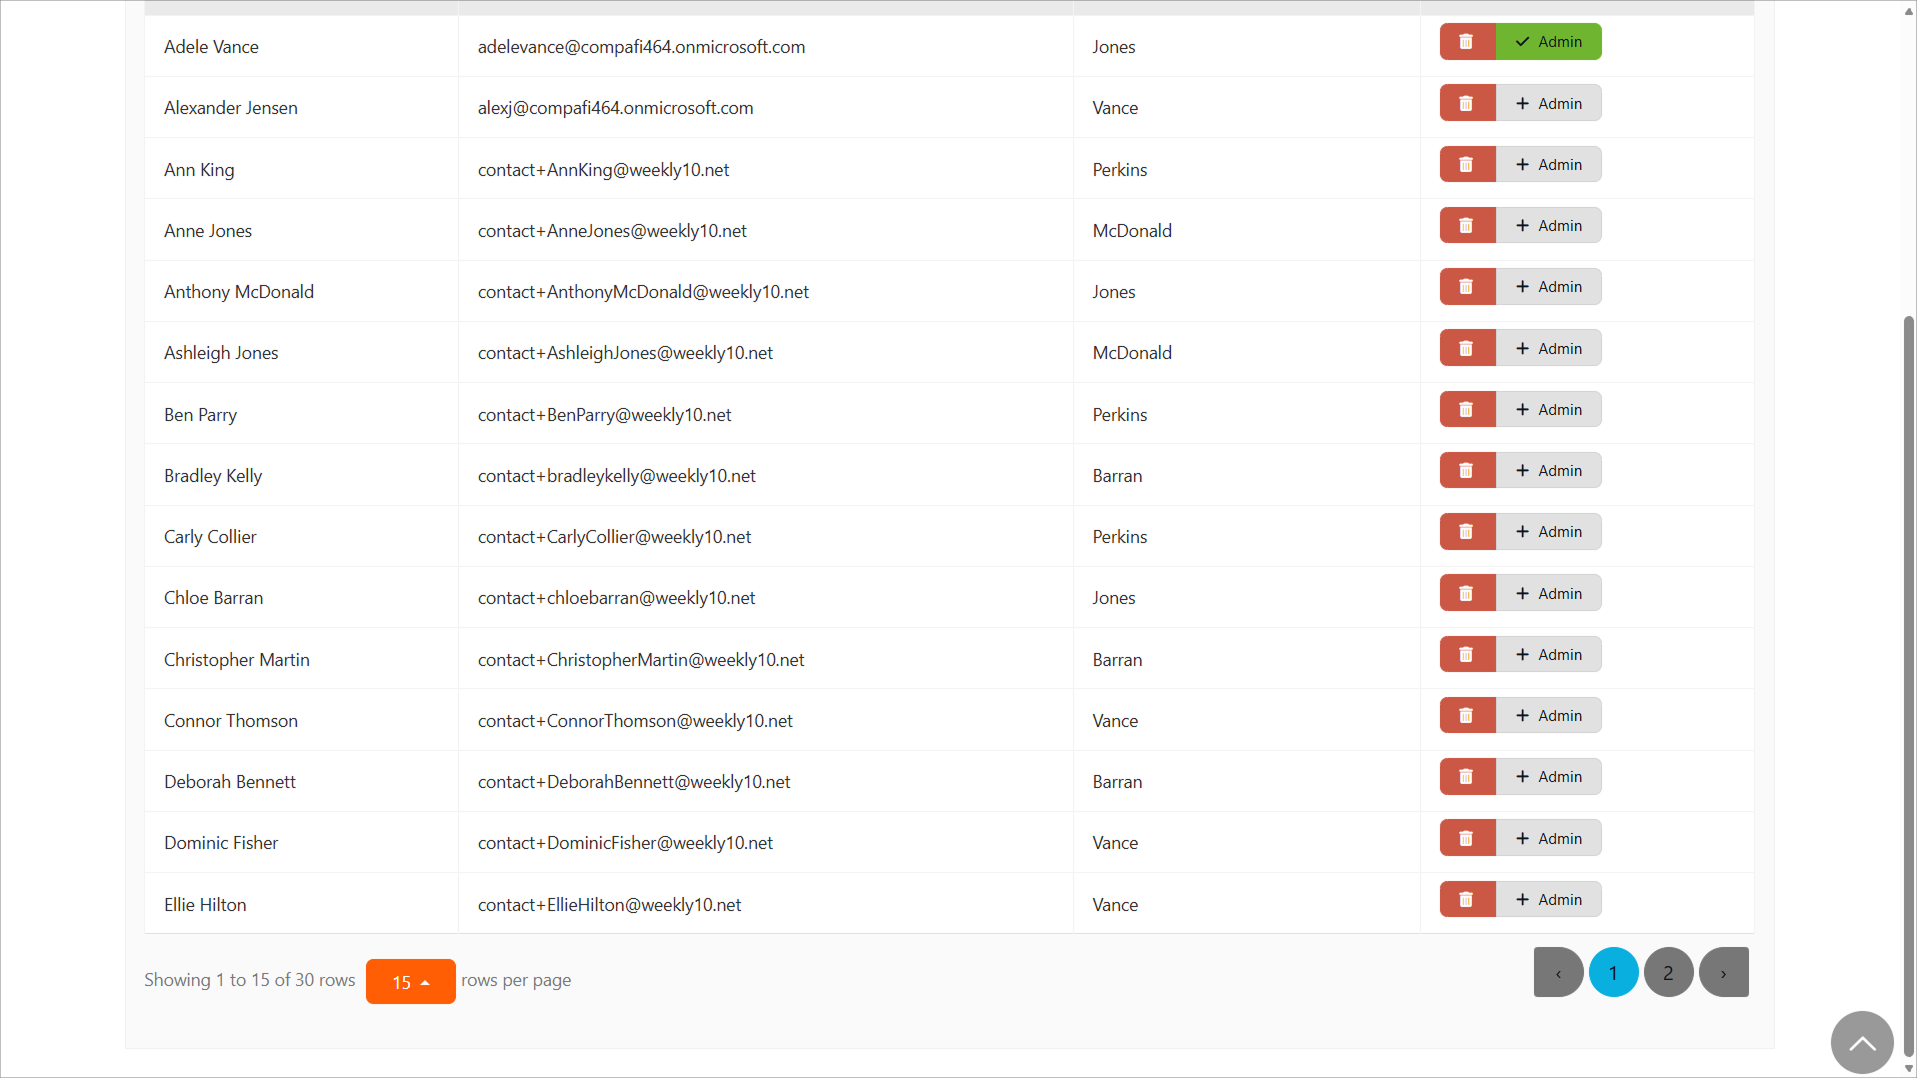
Task: Go to the next page arrow
Action: click(x=1723, y=972)
